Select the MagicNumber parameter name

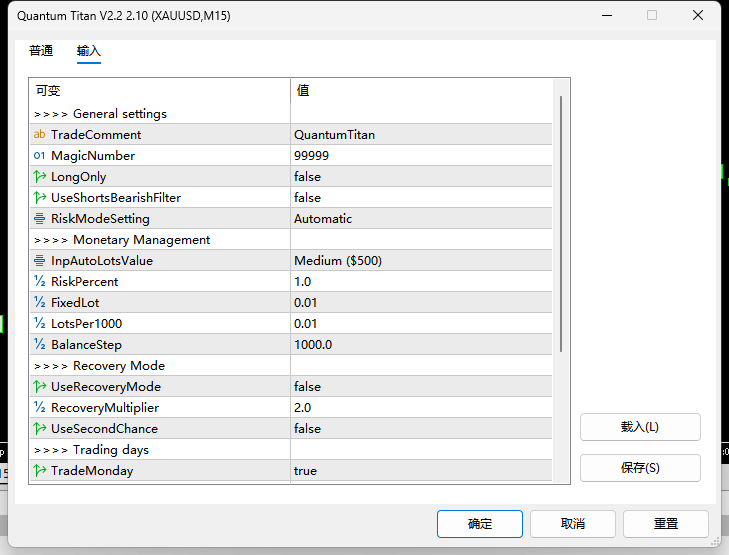[93, 155]
